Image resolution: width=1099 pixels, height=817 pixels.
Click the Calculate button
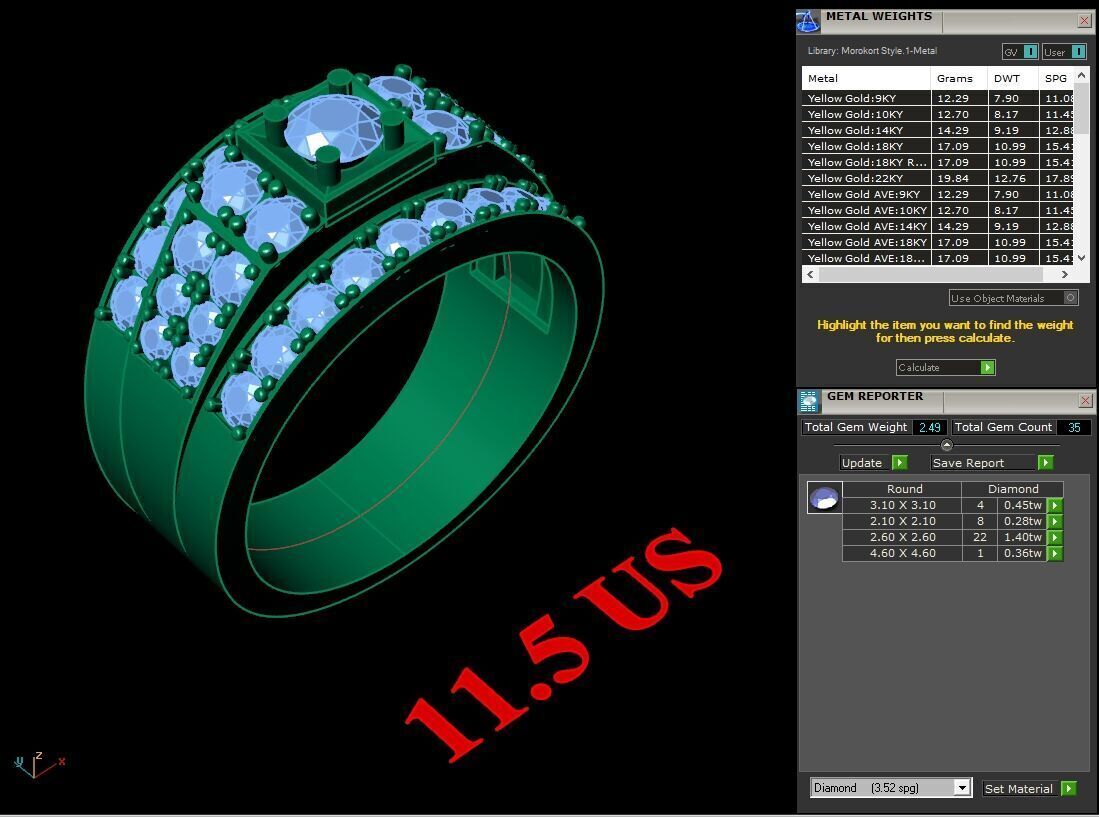(946, 367)
